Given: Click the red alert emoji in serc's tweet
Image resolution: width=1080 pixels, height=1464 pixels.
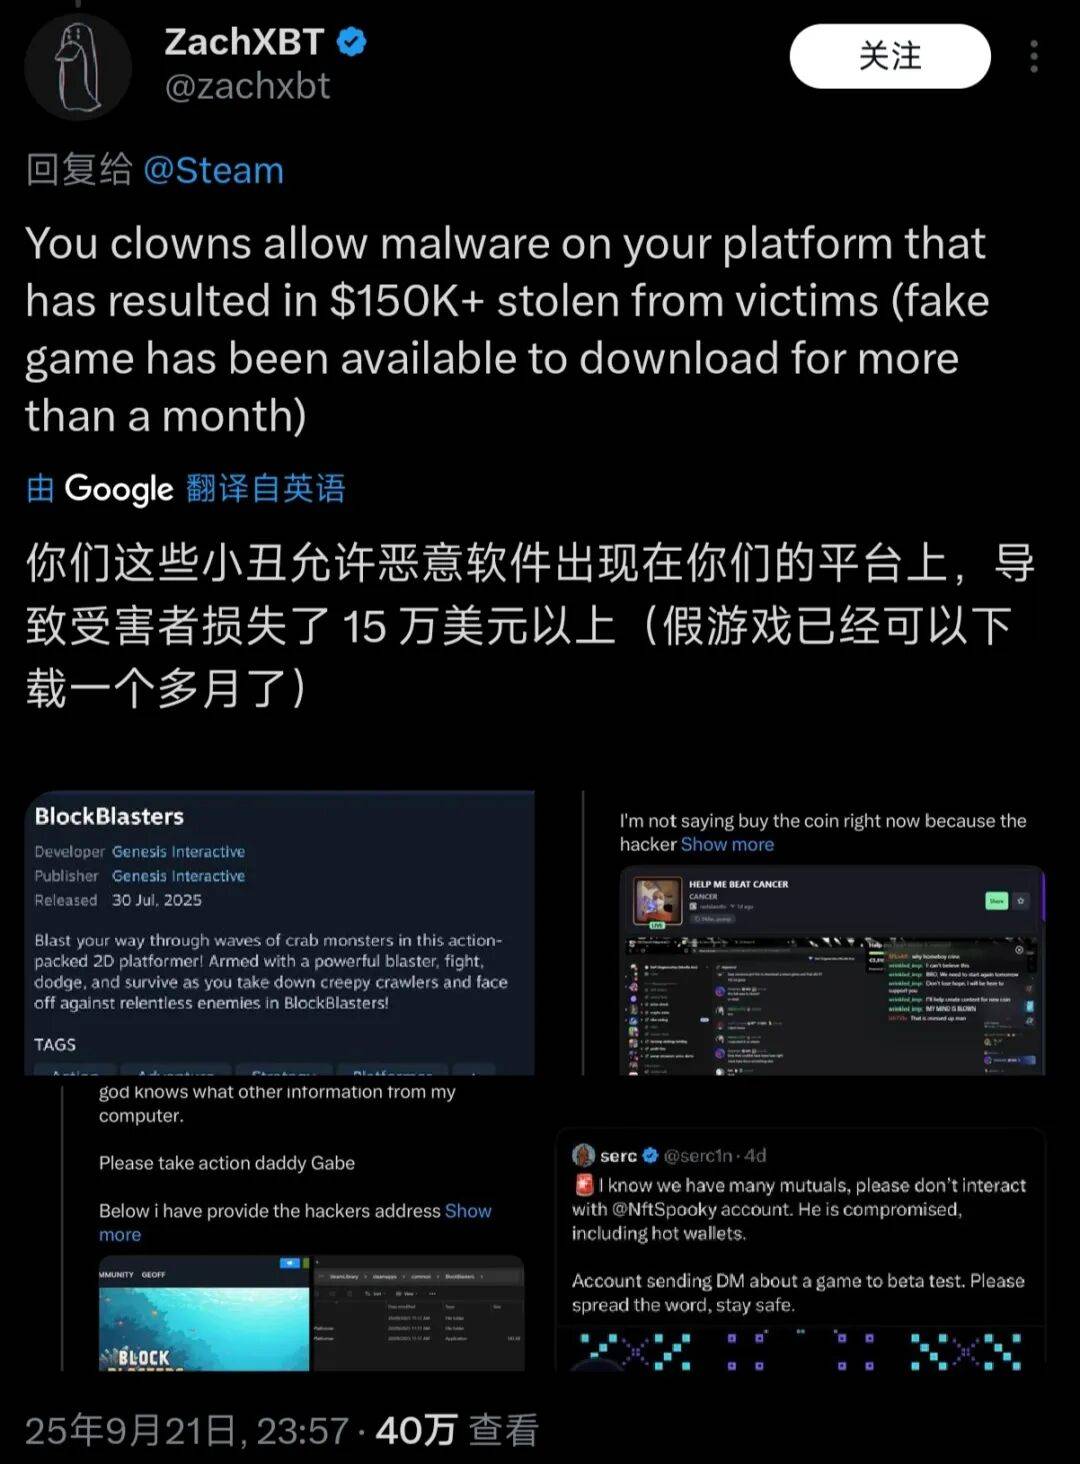Looking at the screenshot, I should pos(584,1186).
